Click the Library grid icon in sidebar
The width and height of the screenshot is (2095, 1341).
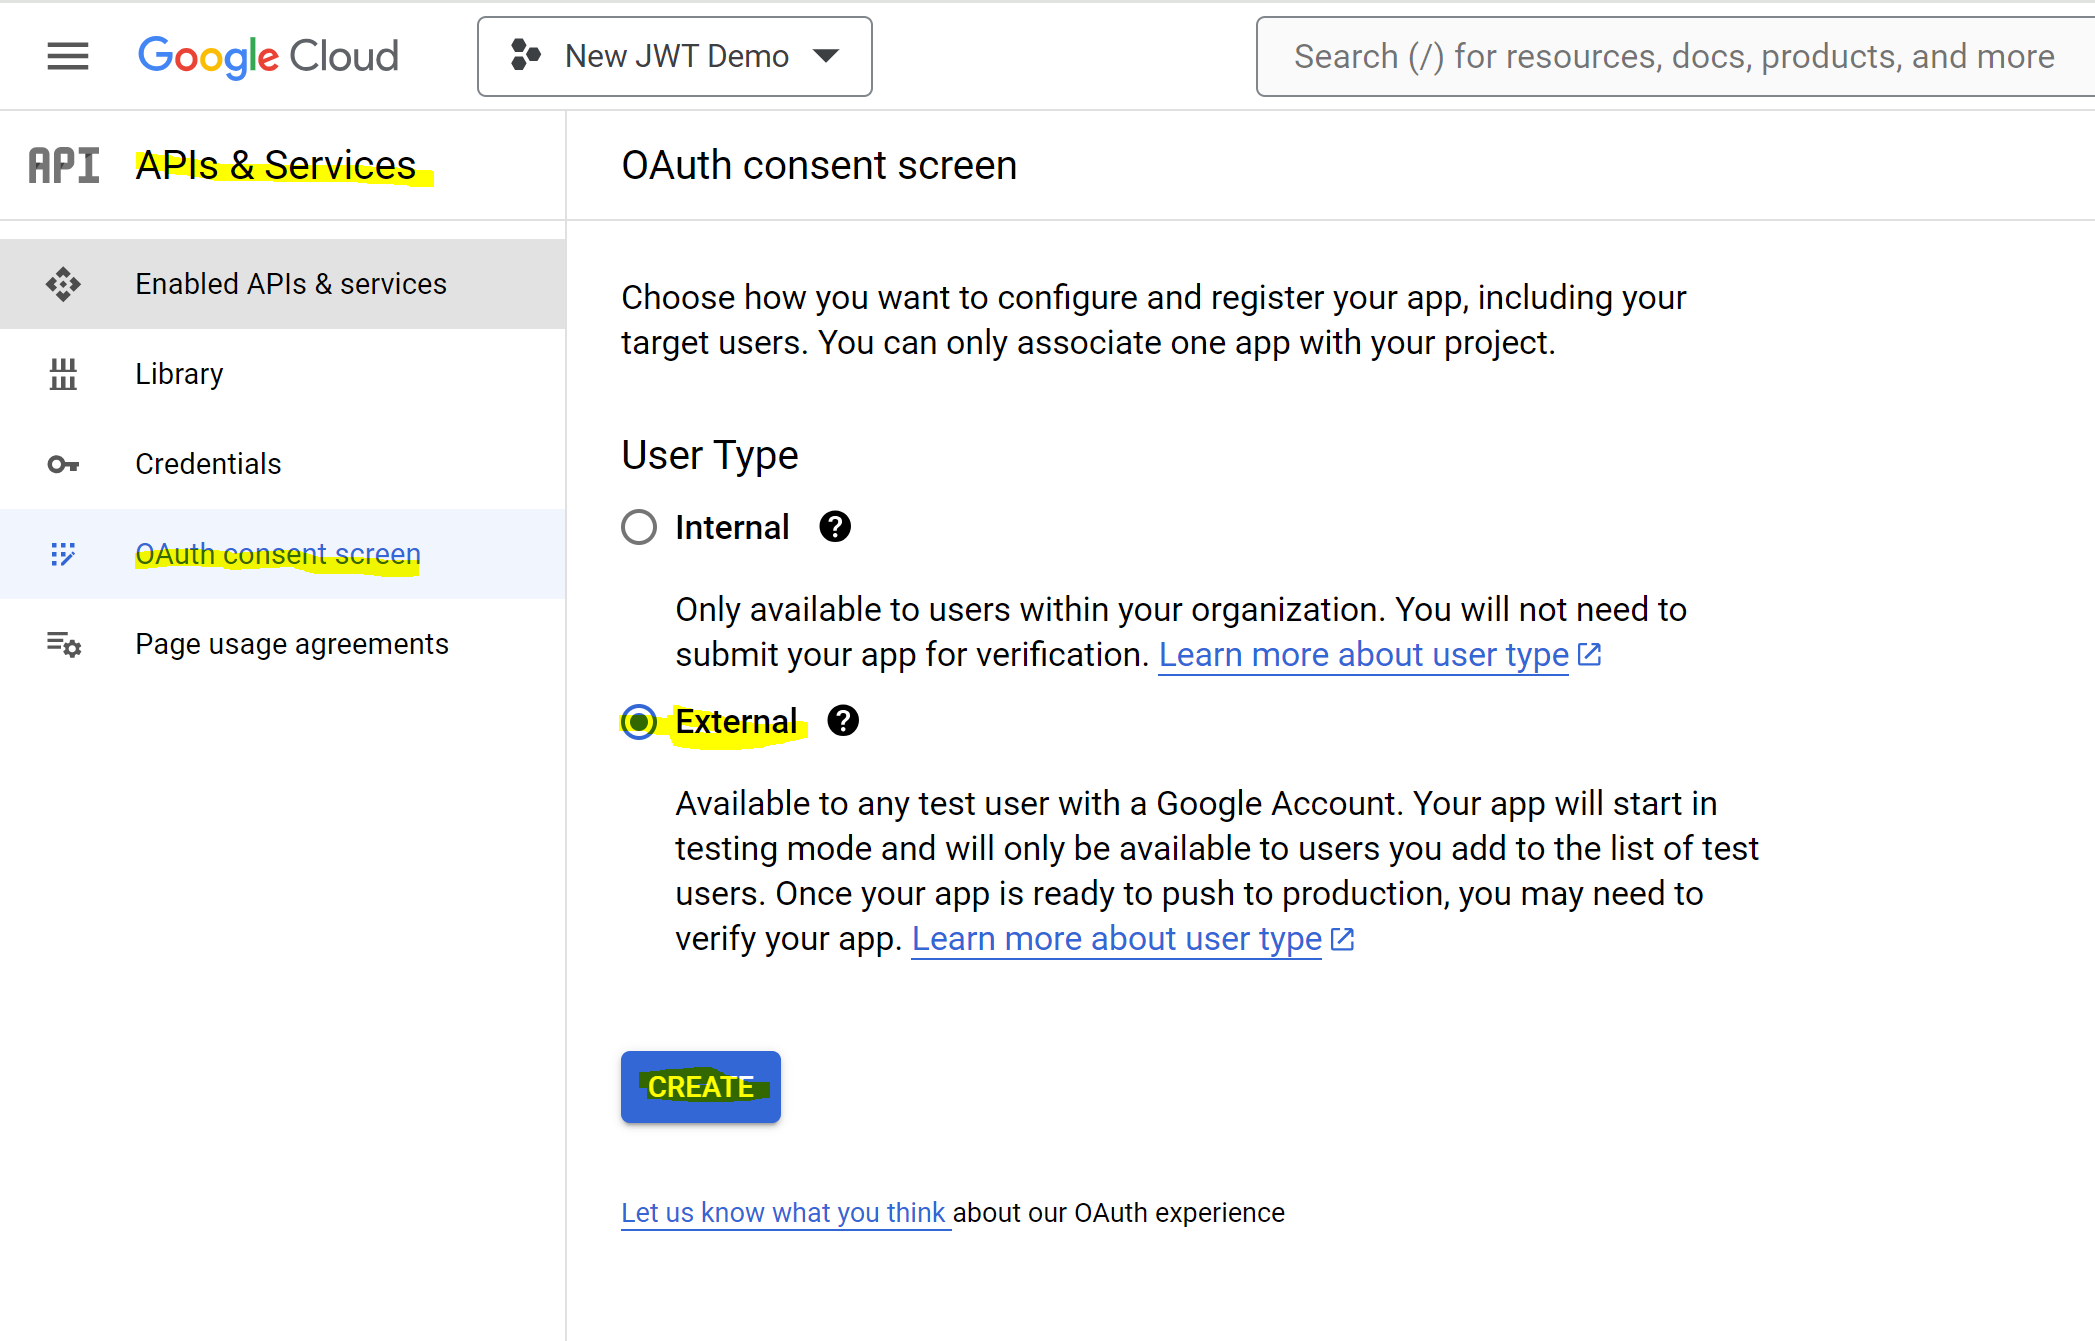point(63,374)
